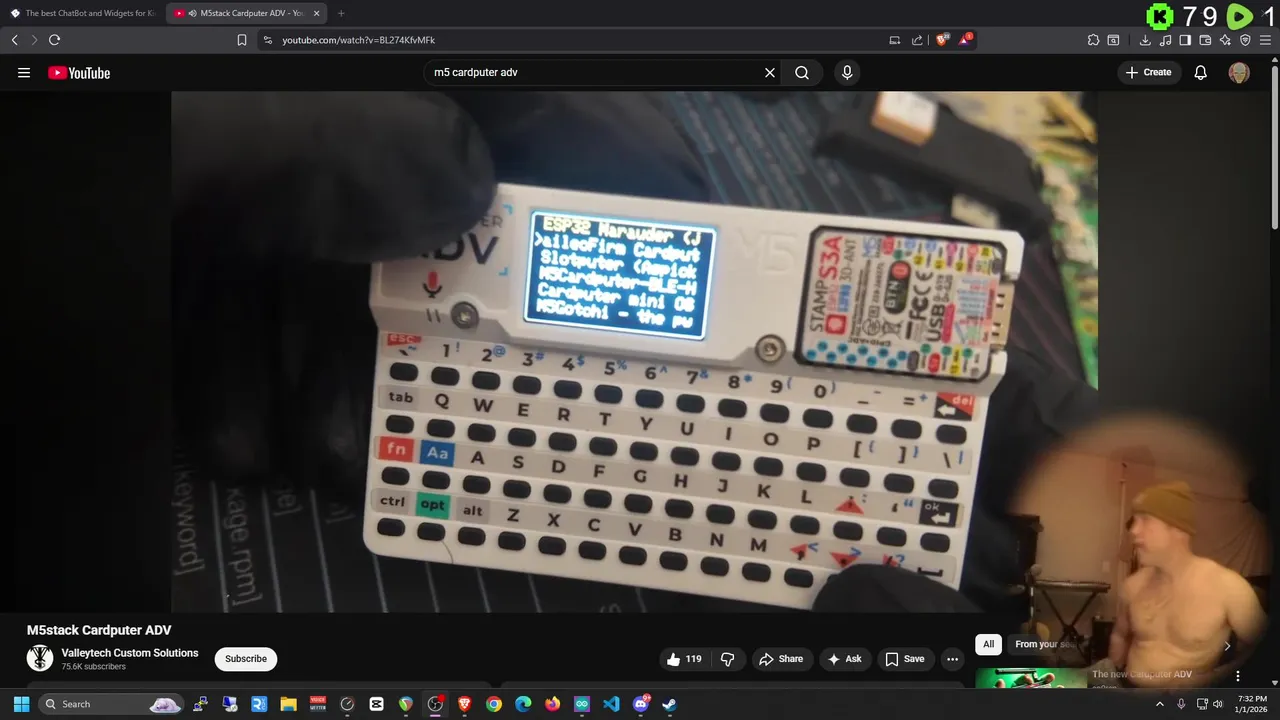The image size is (1280, 720).
Task: Open the browser extensions puzzle icon
Action: click(1093, 40)
